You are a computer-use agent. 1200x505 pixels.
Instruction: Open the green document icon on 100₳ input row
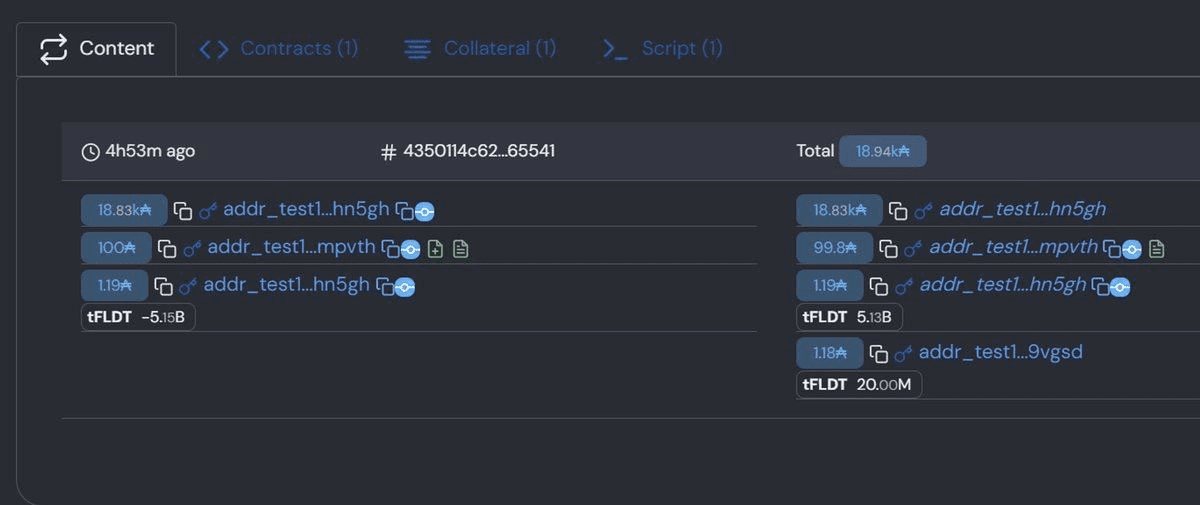click(460, 249)
